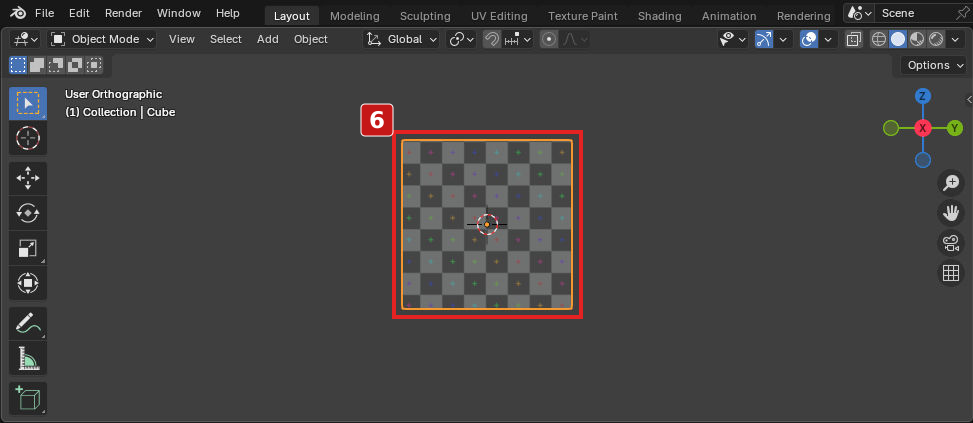
Task: Click the hand pan view icon
Action: click(x=951, y=213)
